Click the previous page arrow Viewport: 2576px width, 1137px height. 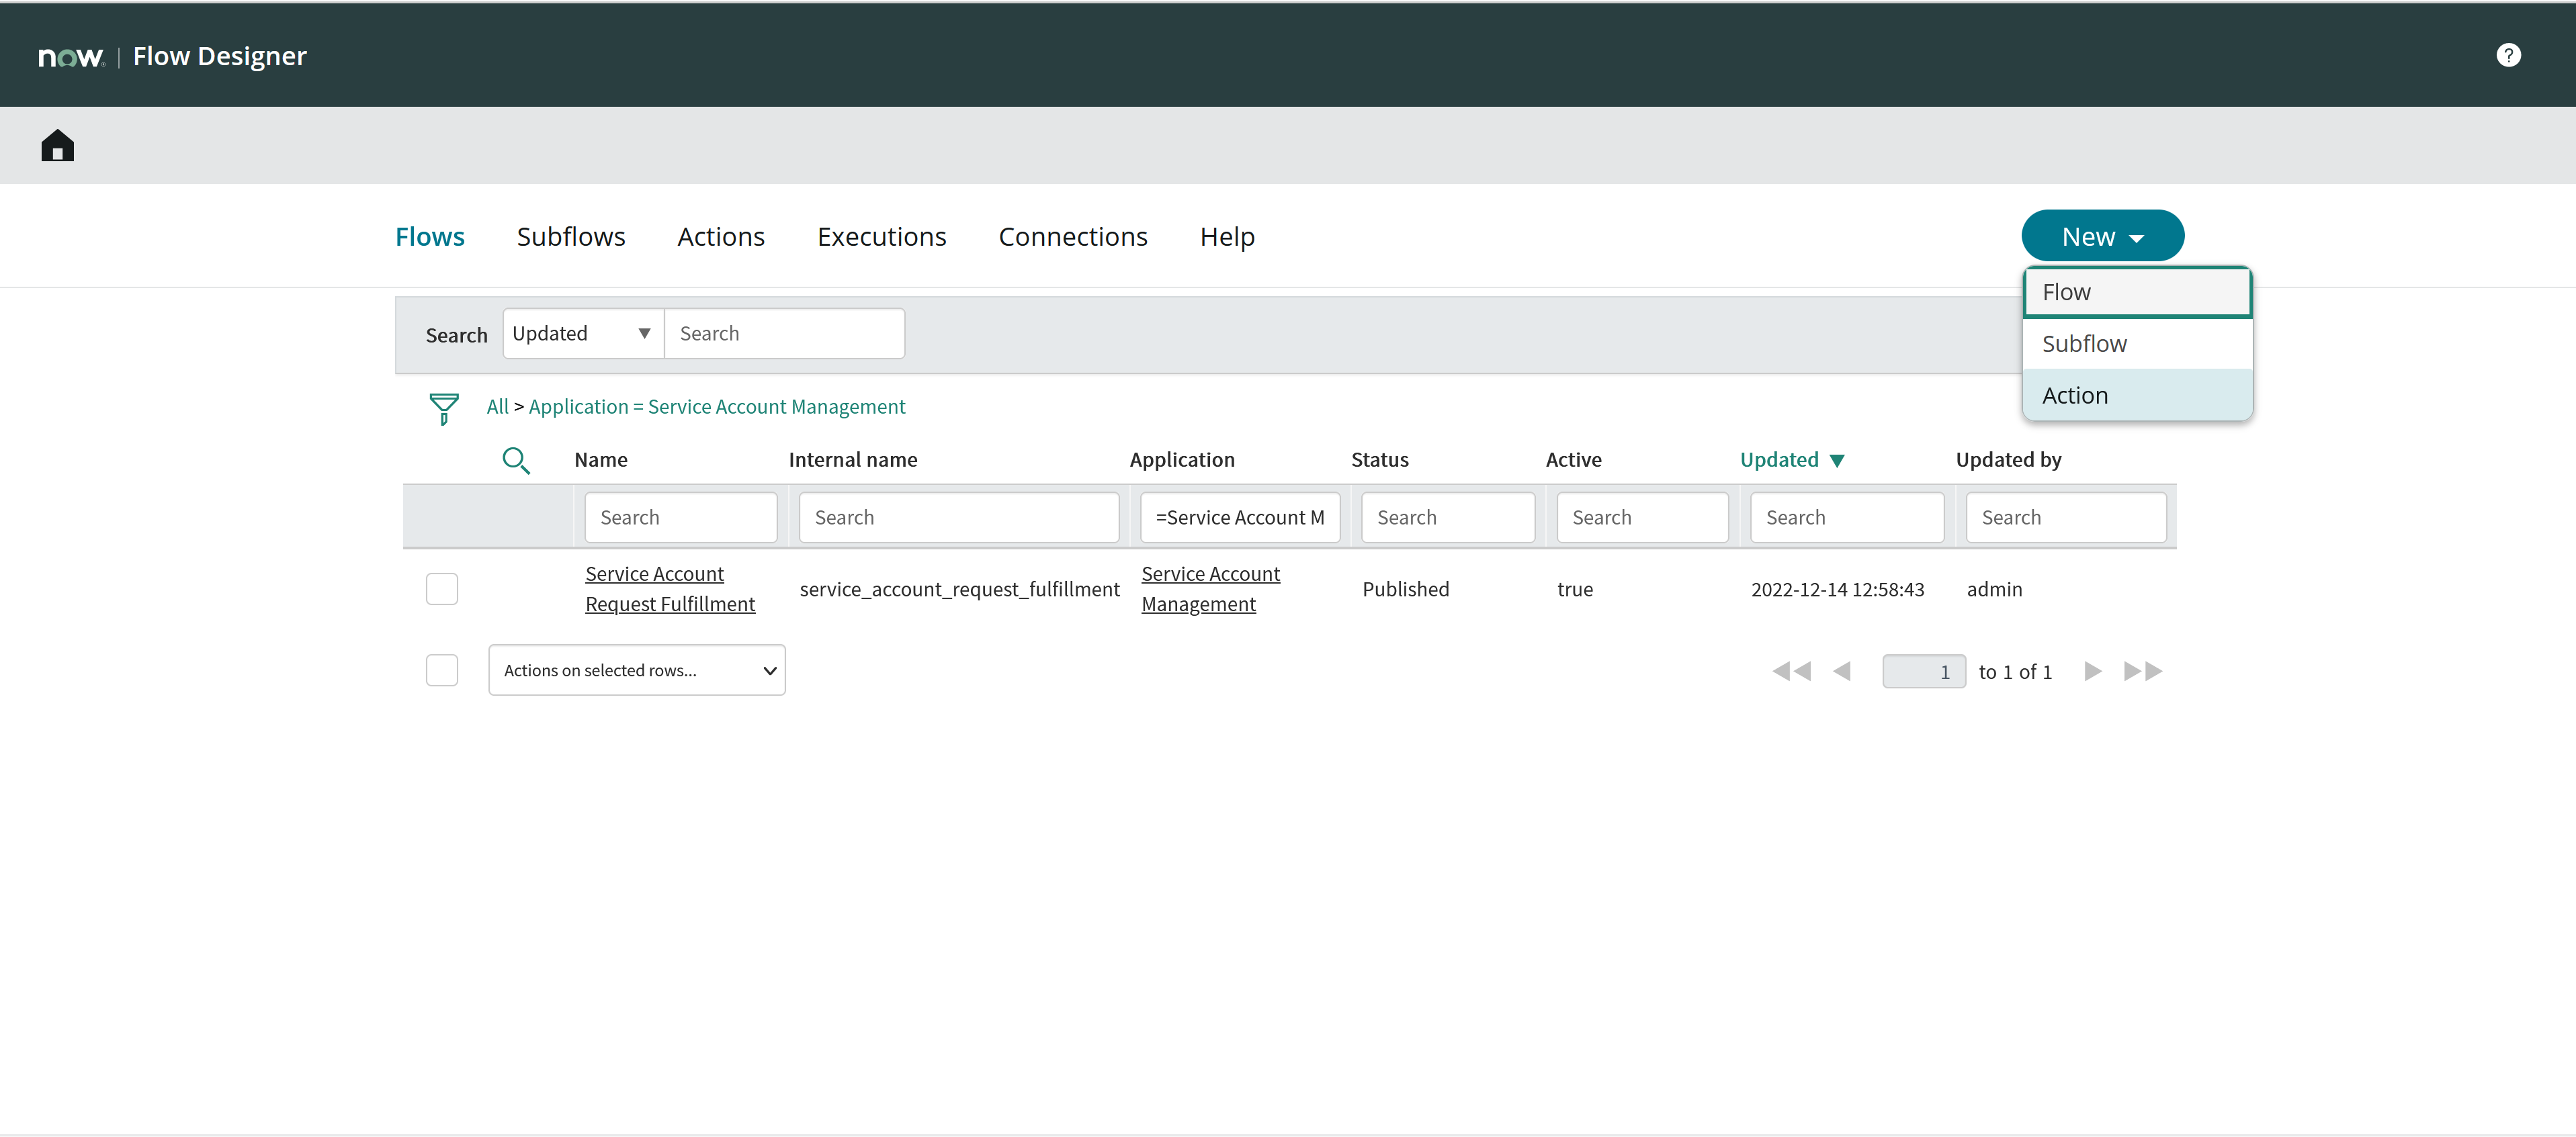pos(1843,671)
